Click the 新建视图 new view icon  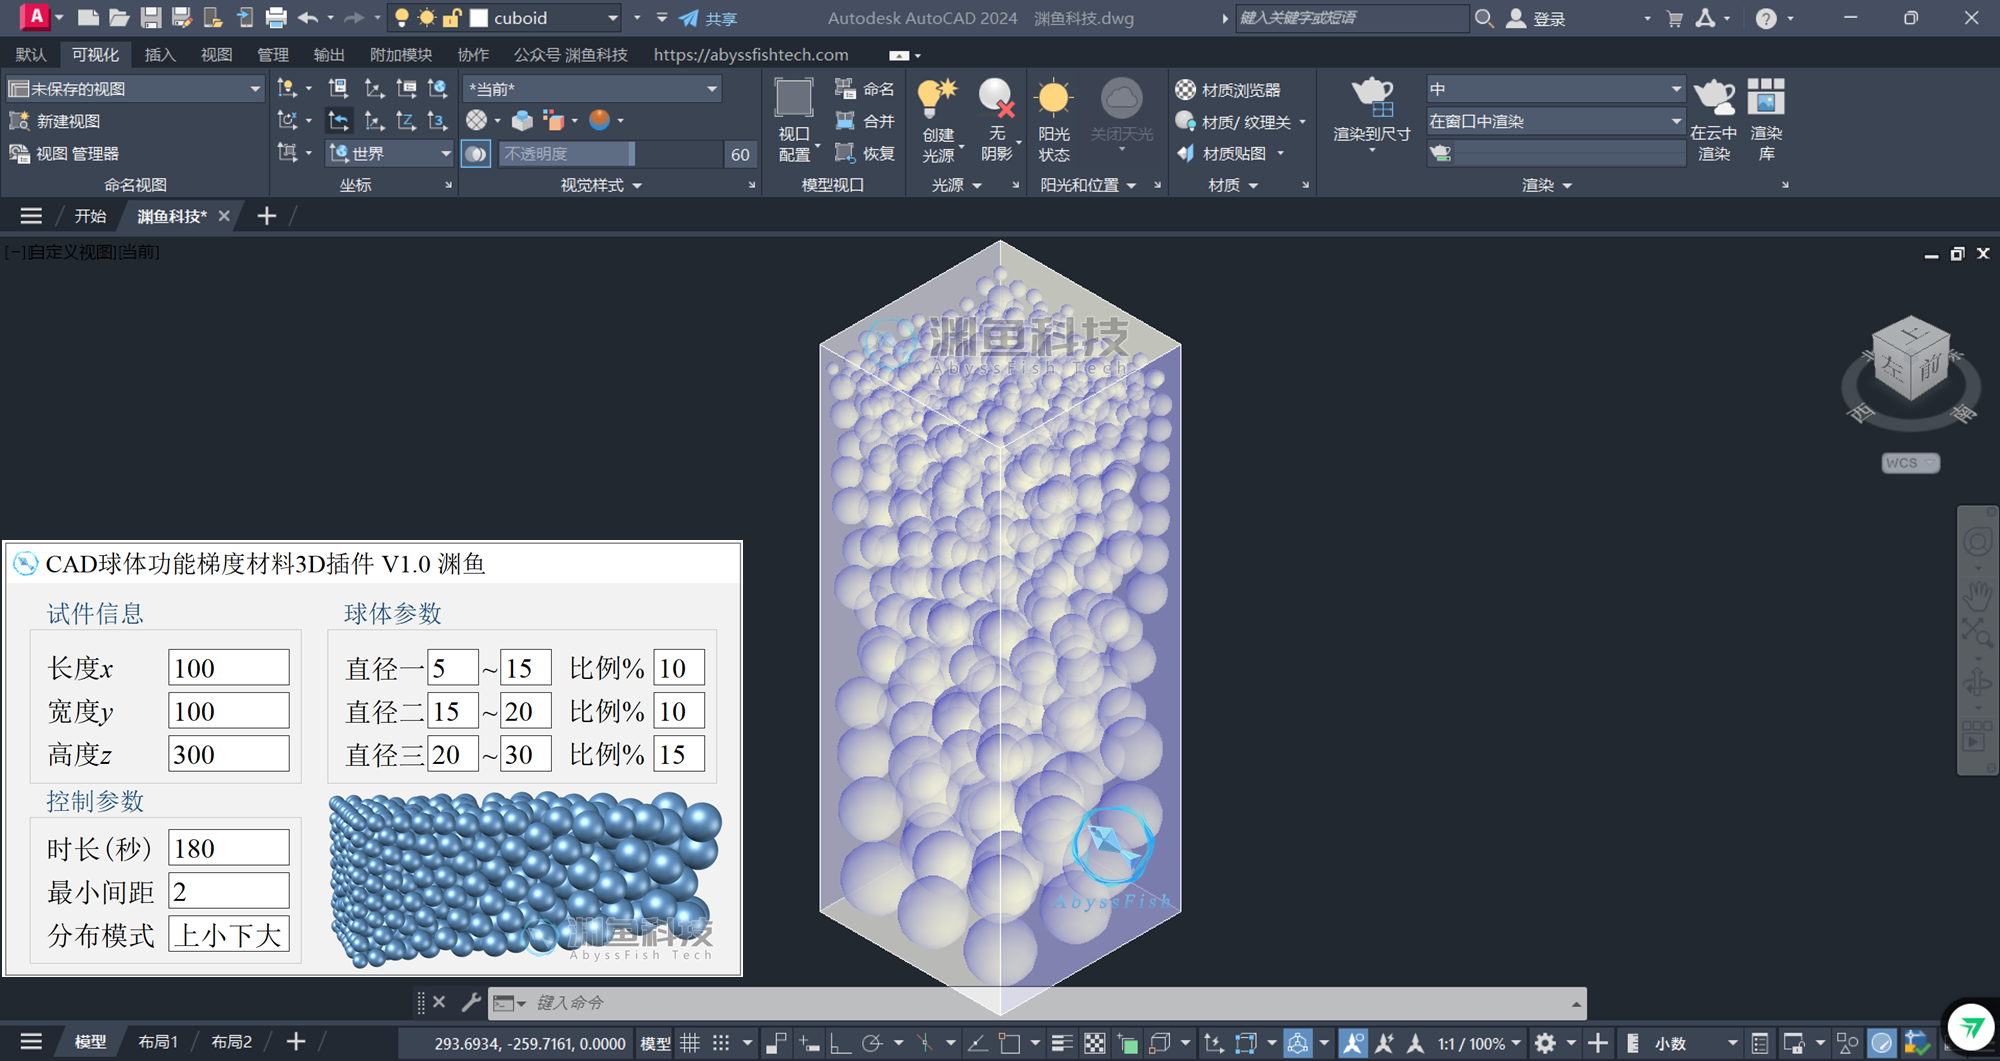pos(19,121)
